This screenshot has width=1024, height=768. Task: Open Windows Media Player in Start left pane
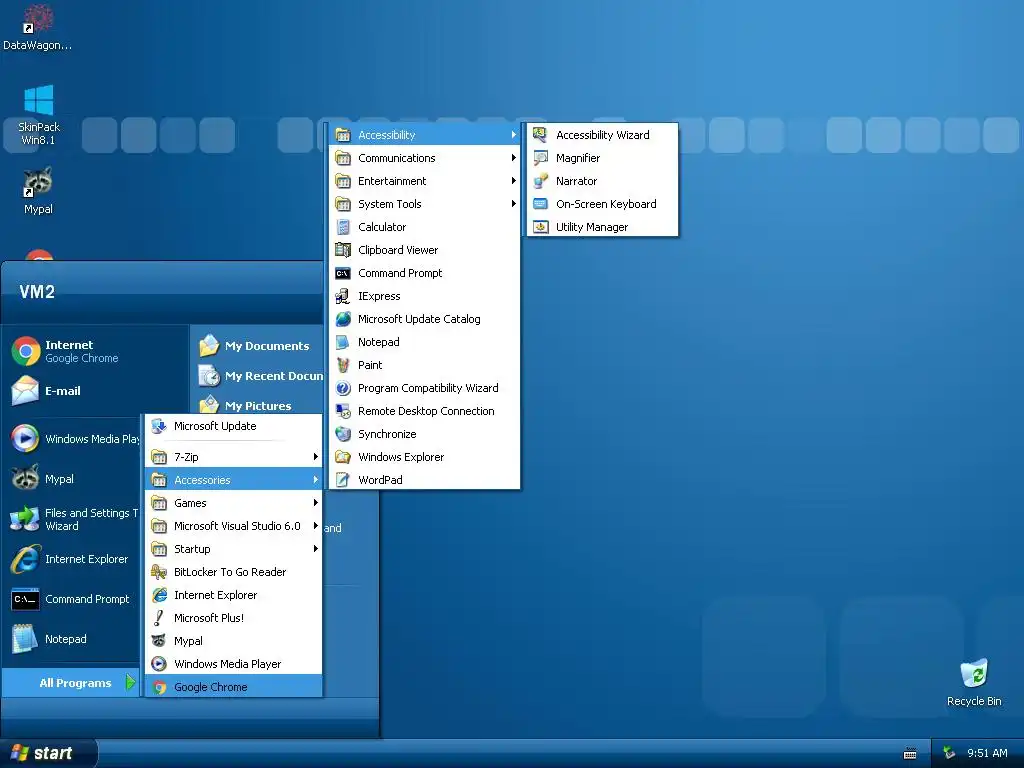click(73, 439)
